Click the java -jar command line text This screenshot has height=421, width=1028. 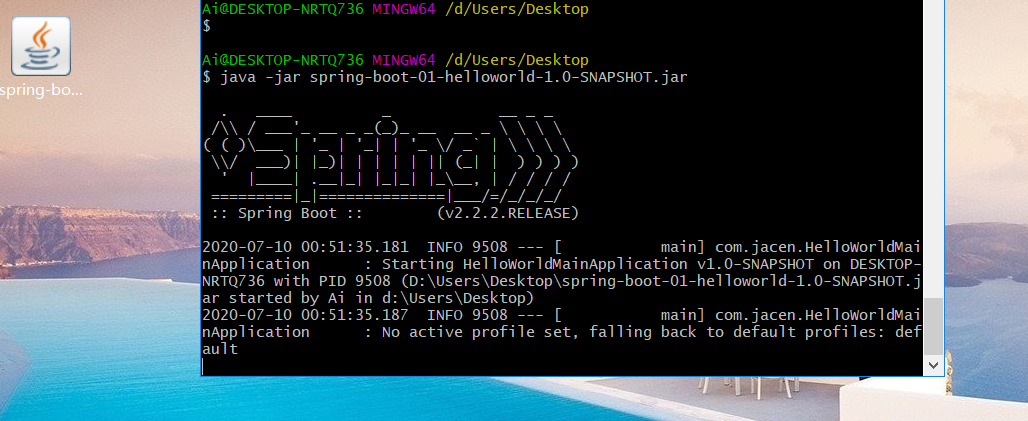click(x=454, y=78)
